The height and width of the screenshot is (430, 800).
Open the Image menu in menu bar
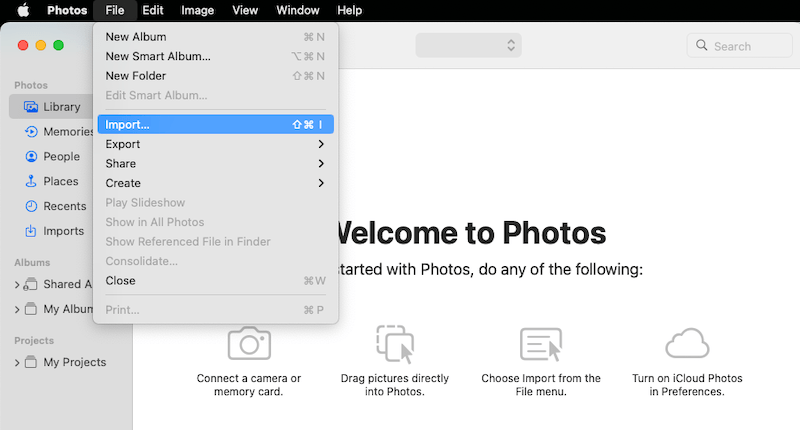coord(197,10)
